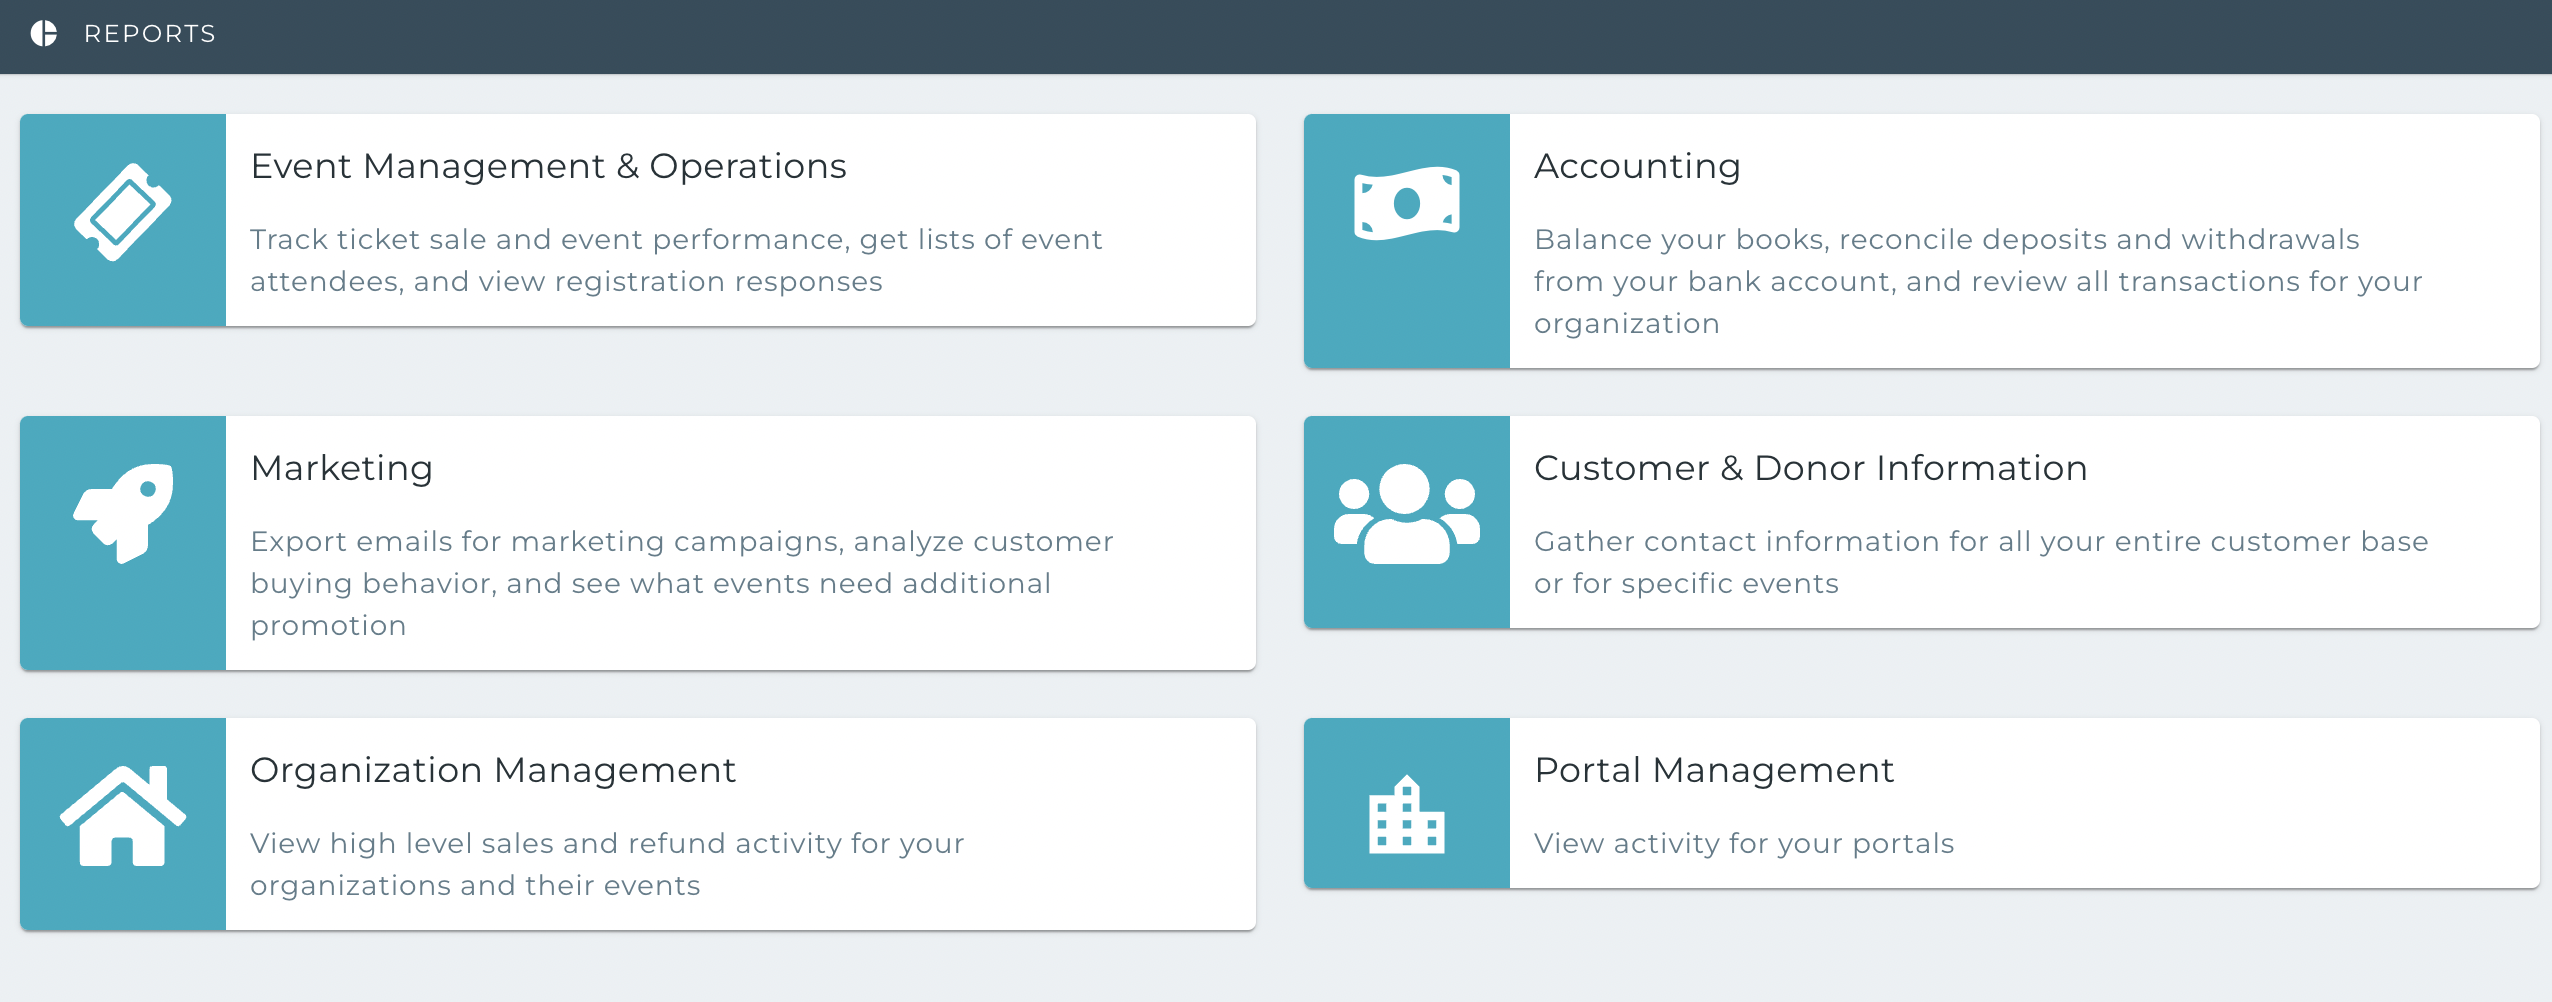
Task: Open the Accounting reports title
Action: 1637,166
